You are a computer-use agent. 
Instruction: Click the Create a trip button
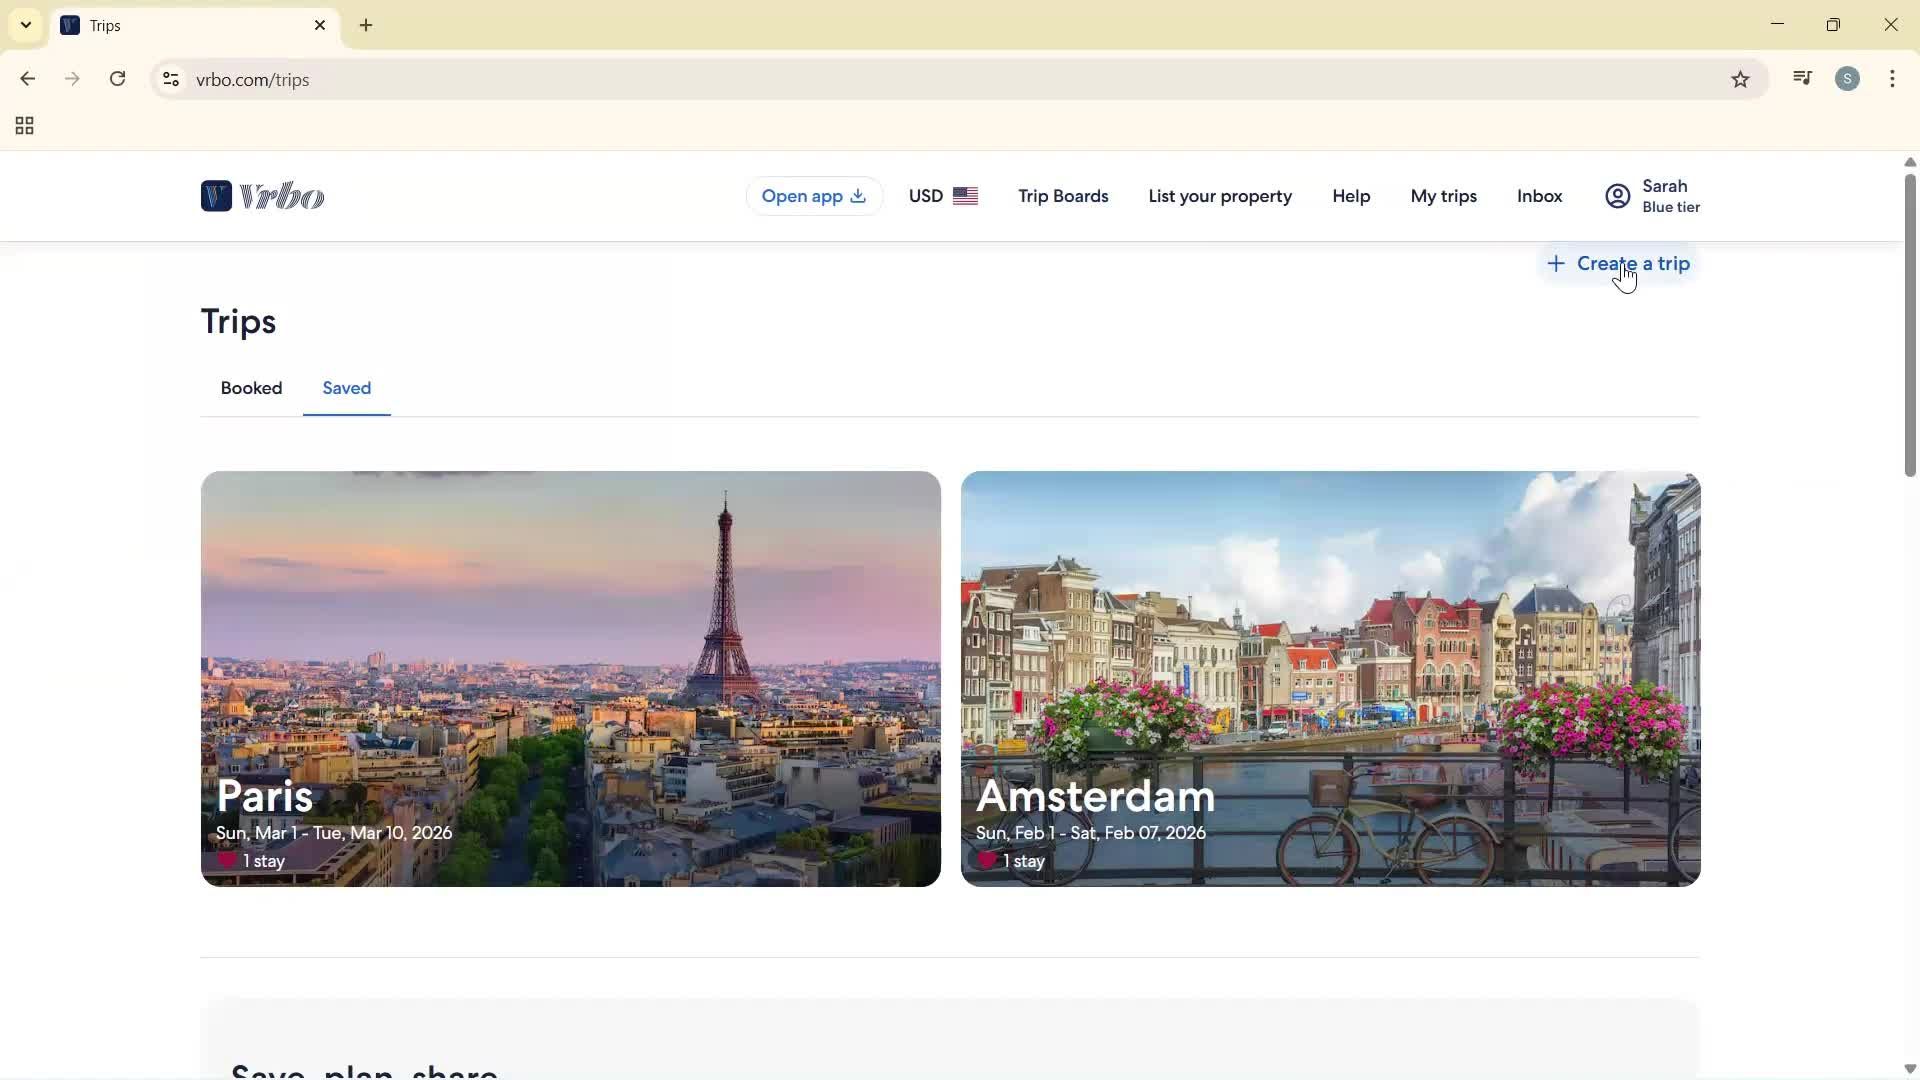(1619, 263)
